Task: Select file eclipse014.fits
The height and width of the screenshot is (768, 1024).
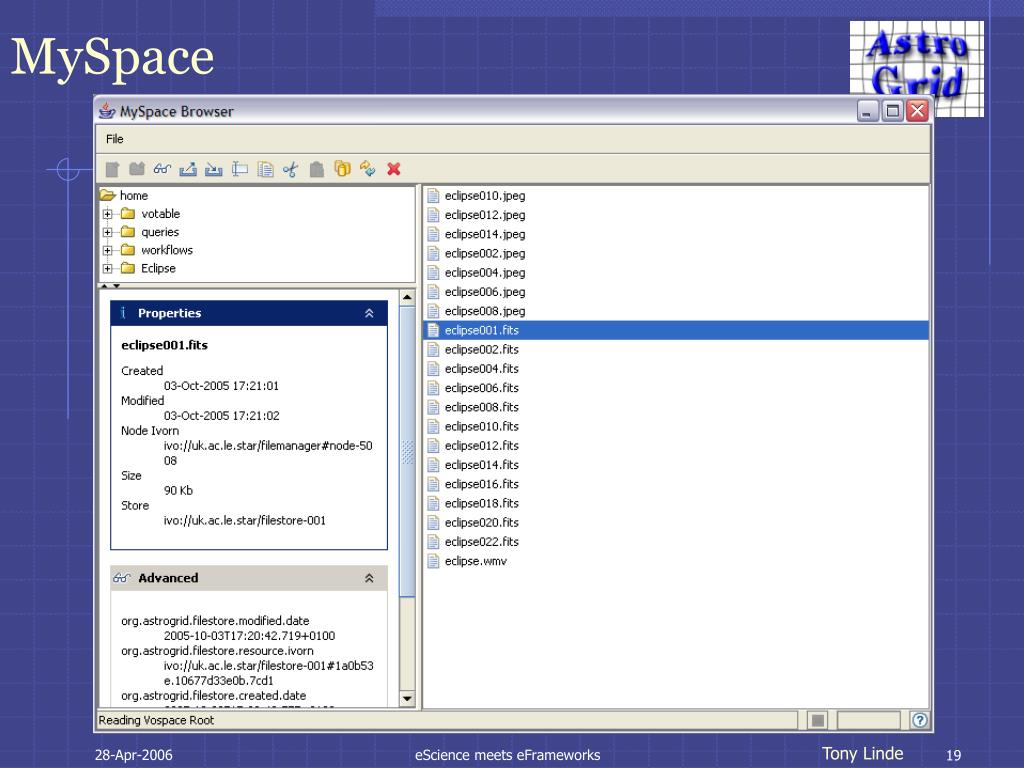Action: pyautogui.click(x=482, y=465)
